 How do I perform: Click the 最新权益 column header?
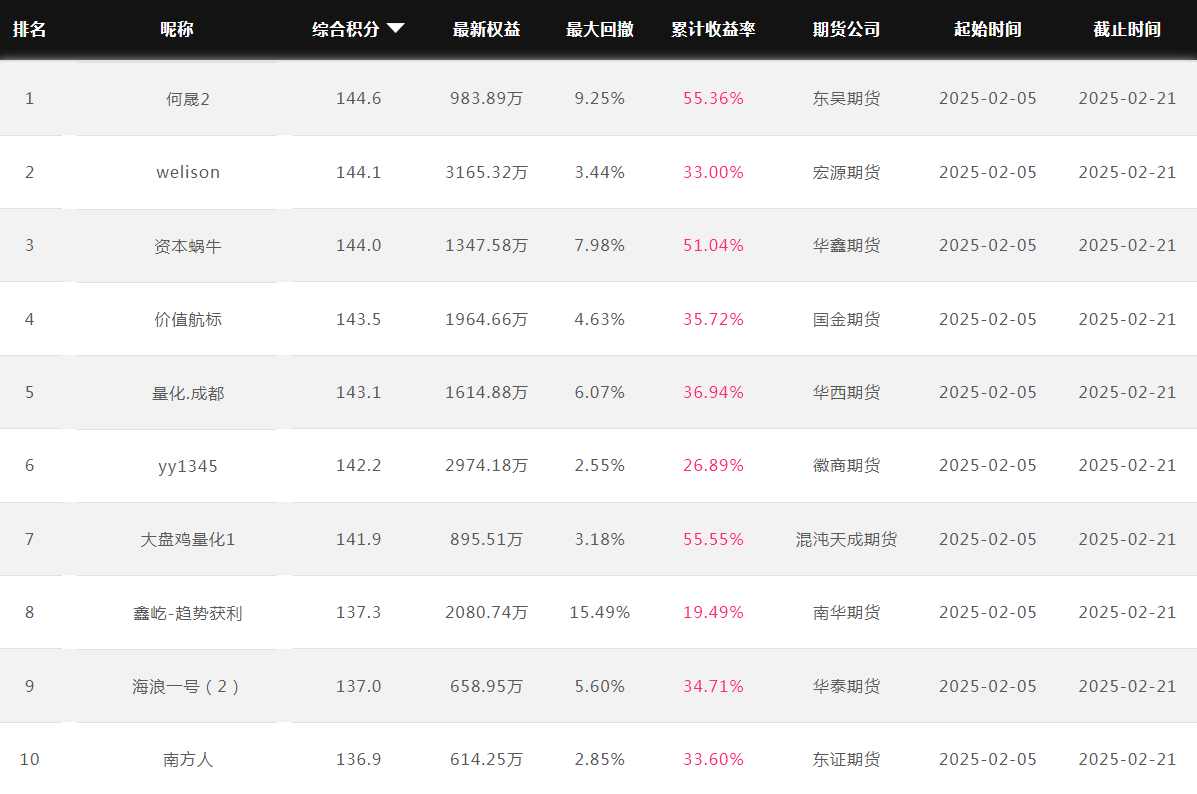point(486,29)
